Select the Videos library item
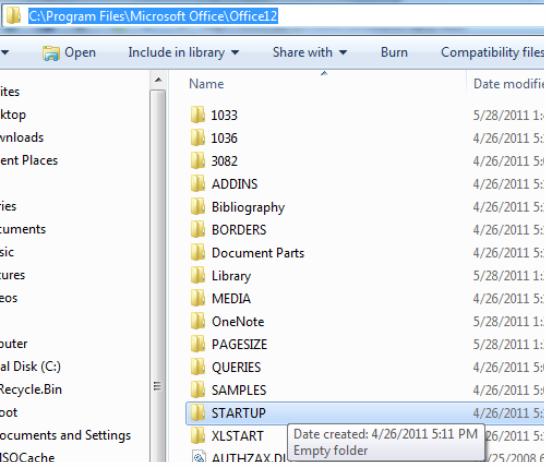This screenshot has width=546, height=467. coord(9,298)
